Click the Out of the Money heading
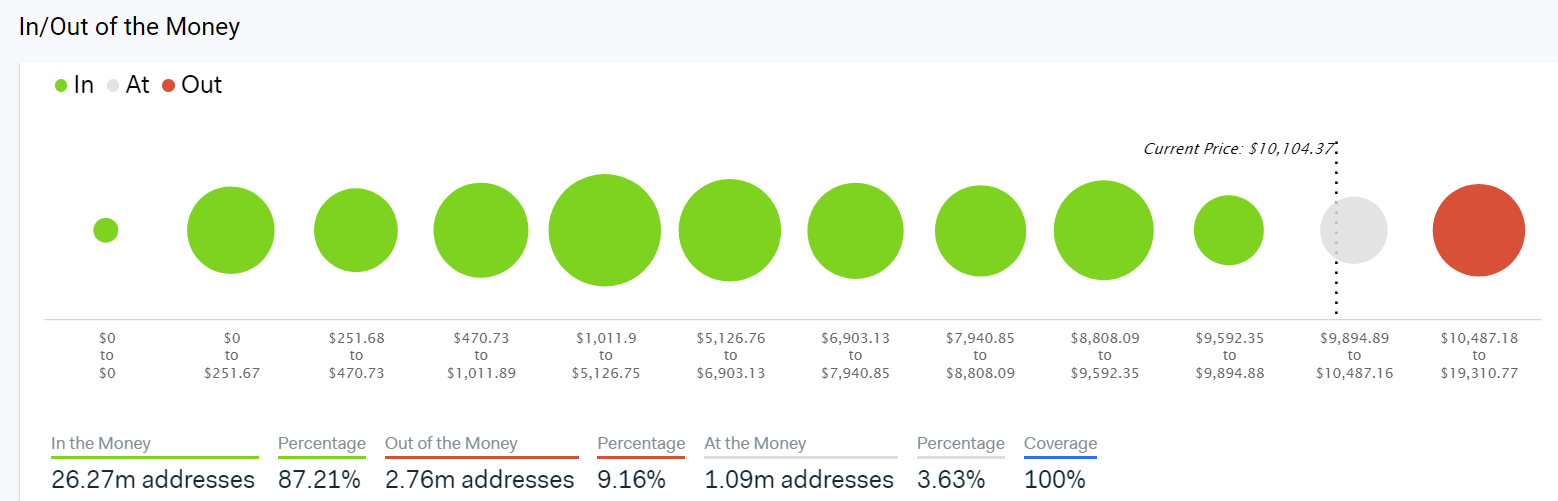 click(x=451, y=443)
